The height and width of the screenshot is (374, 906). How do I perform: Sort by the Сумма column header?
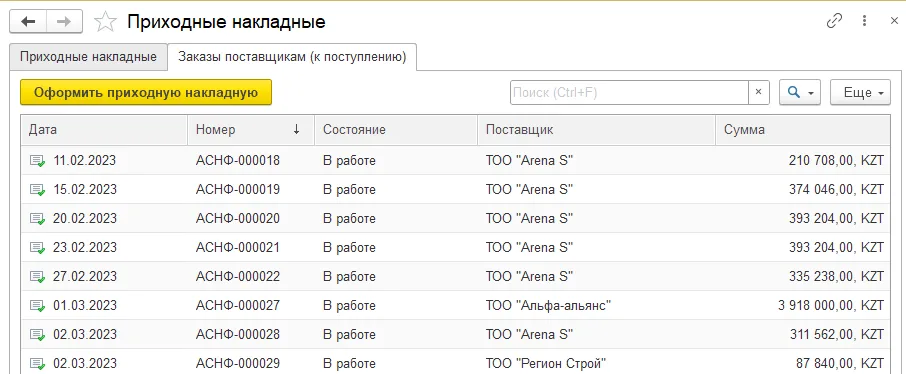[803, 129]
